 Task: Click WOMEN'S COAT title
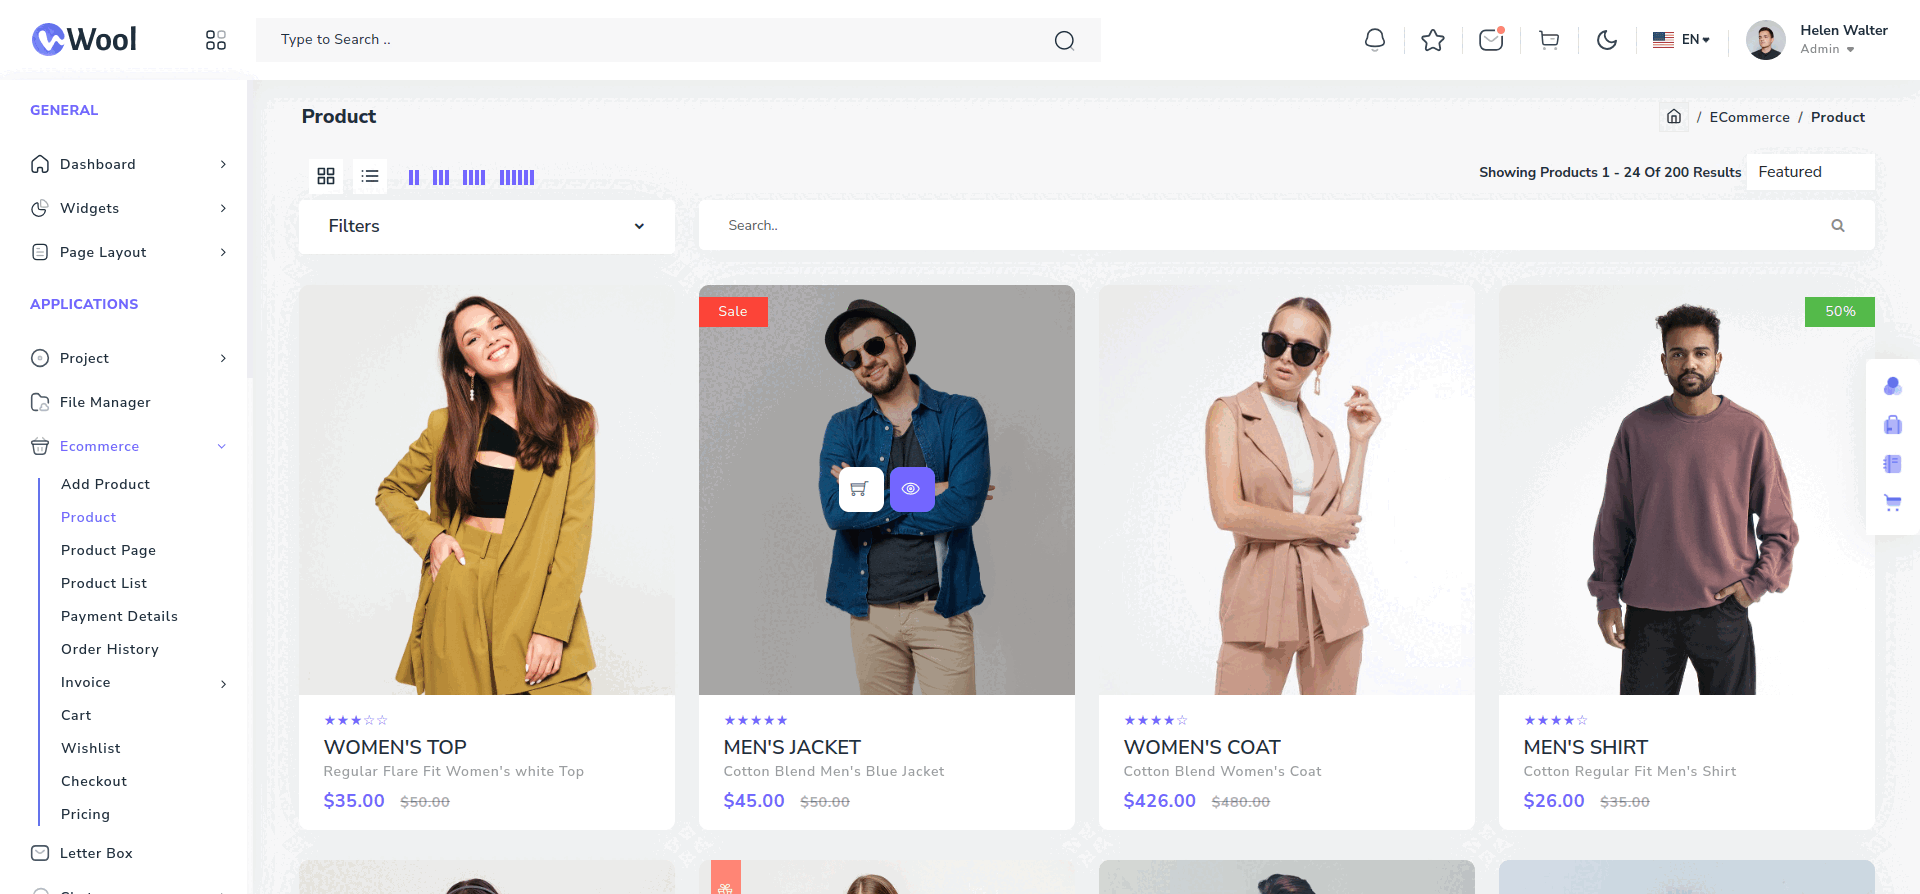pyautogui.click(x=1202, y=747)
